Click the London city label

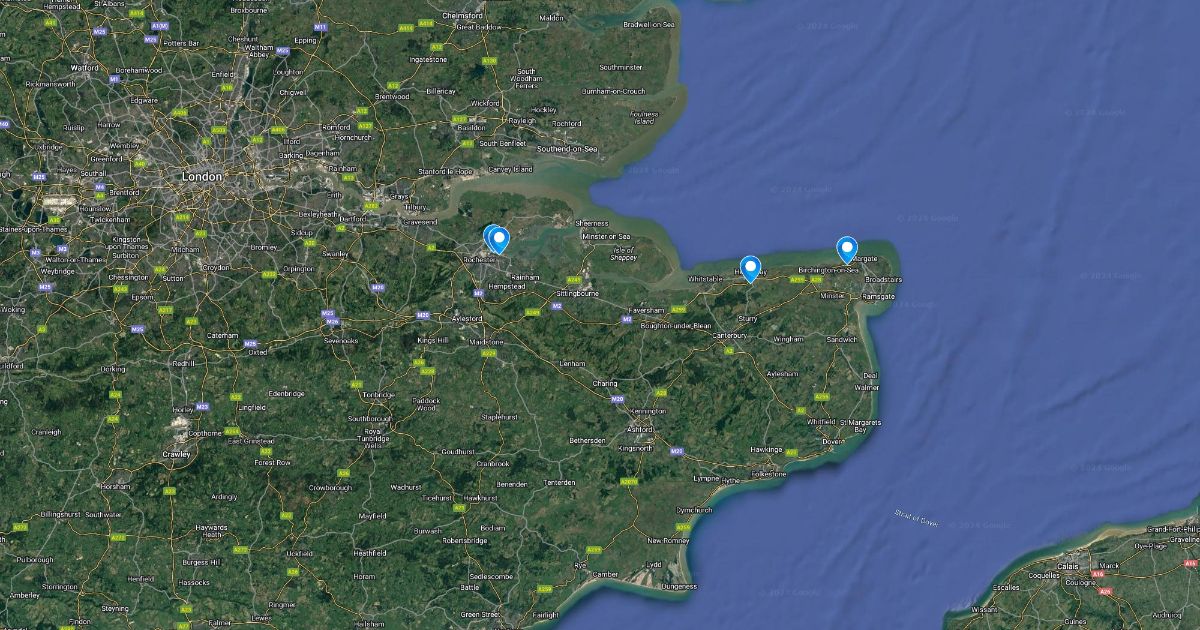coord(201,176)
